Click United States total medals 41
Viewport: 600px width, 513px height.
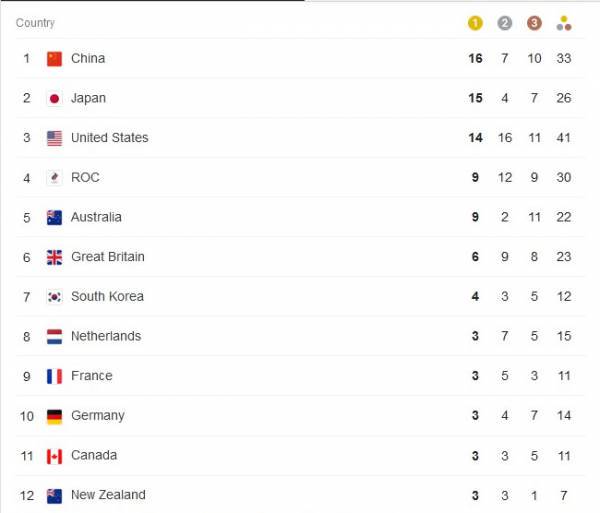[564, 138]
